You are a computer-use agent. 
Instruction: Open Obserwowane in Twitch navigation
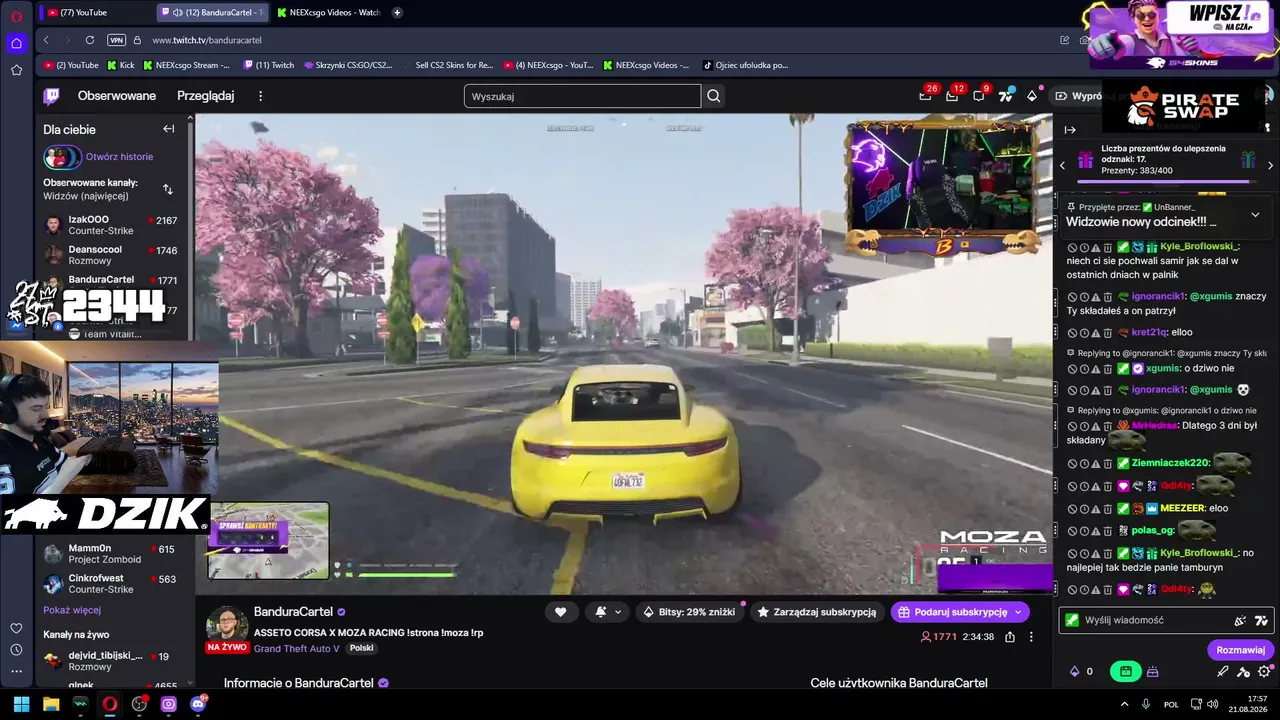point(117,96)
